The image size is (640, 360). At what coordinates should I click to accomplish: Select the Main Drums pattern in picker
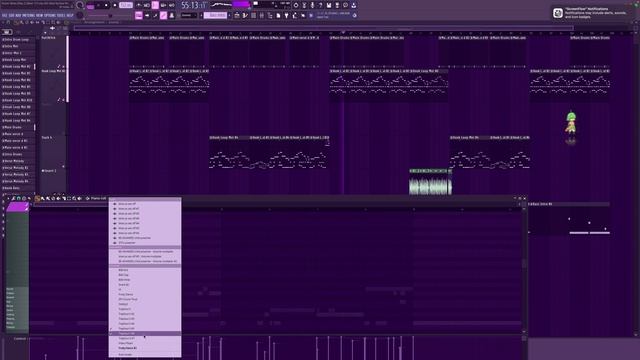pos(13,127)
